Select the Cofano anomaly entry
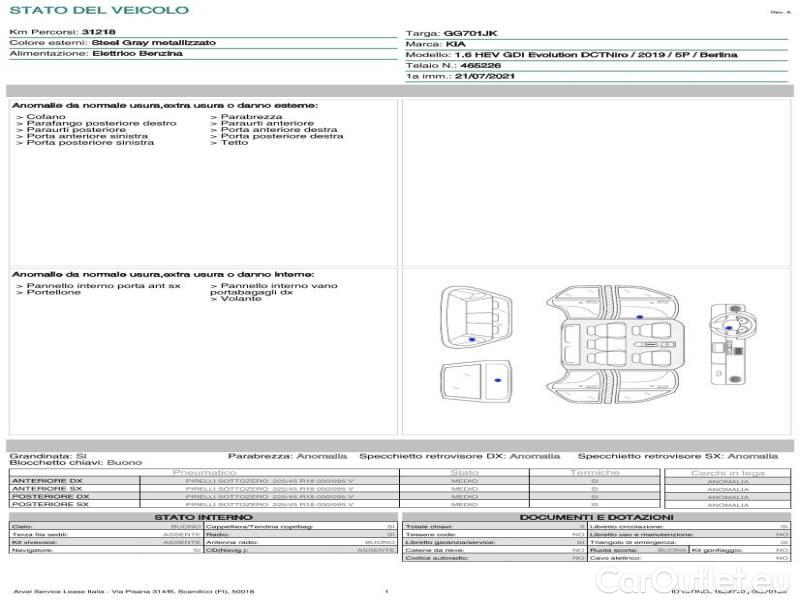 (41, 116)
